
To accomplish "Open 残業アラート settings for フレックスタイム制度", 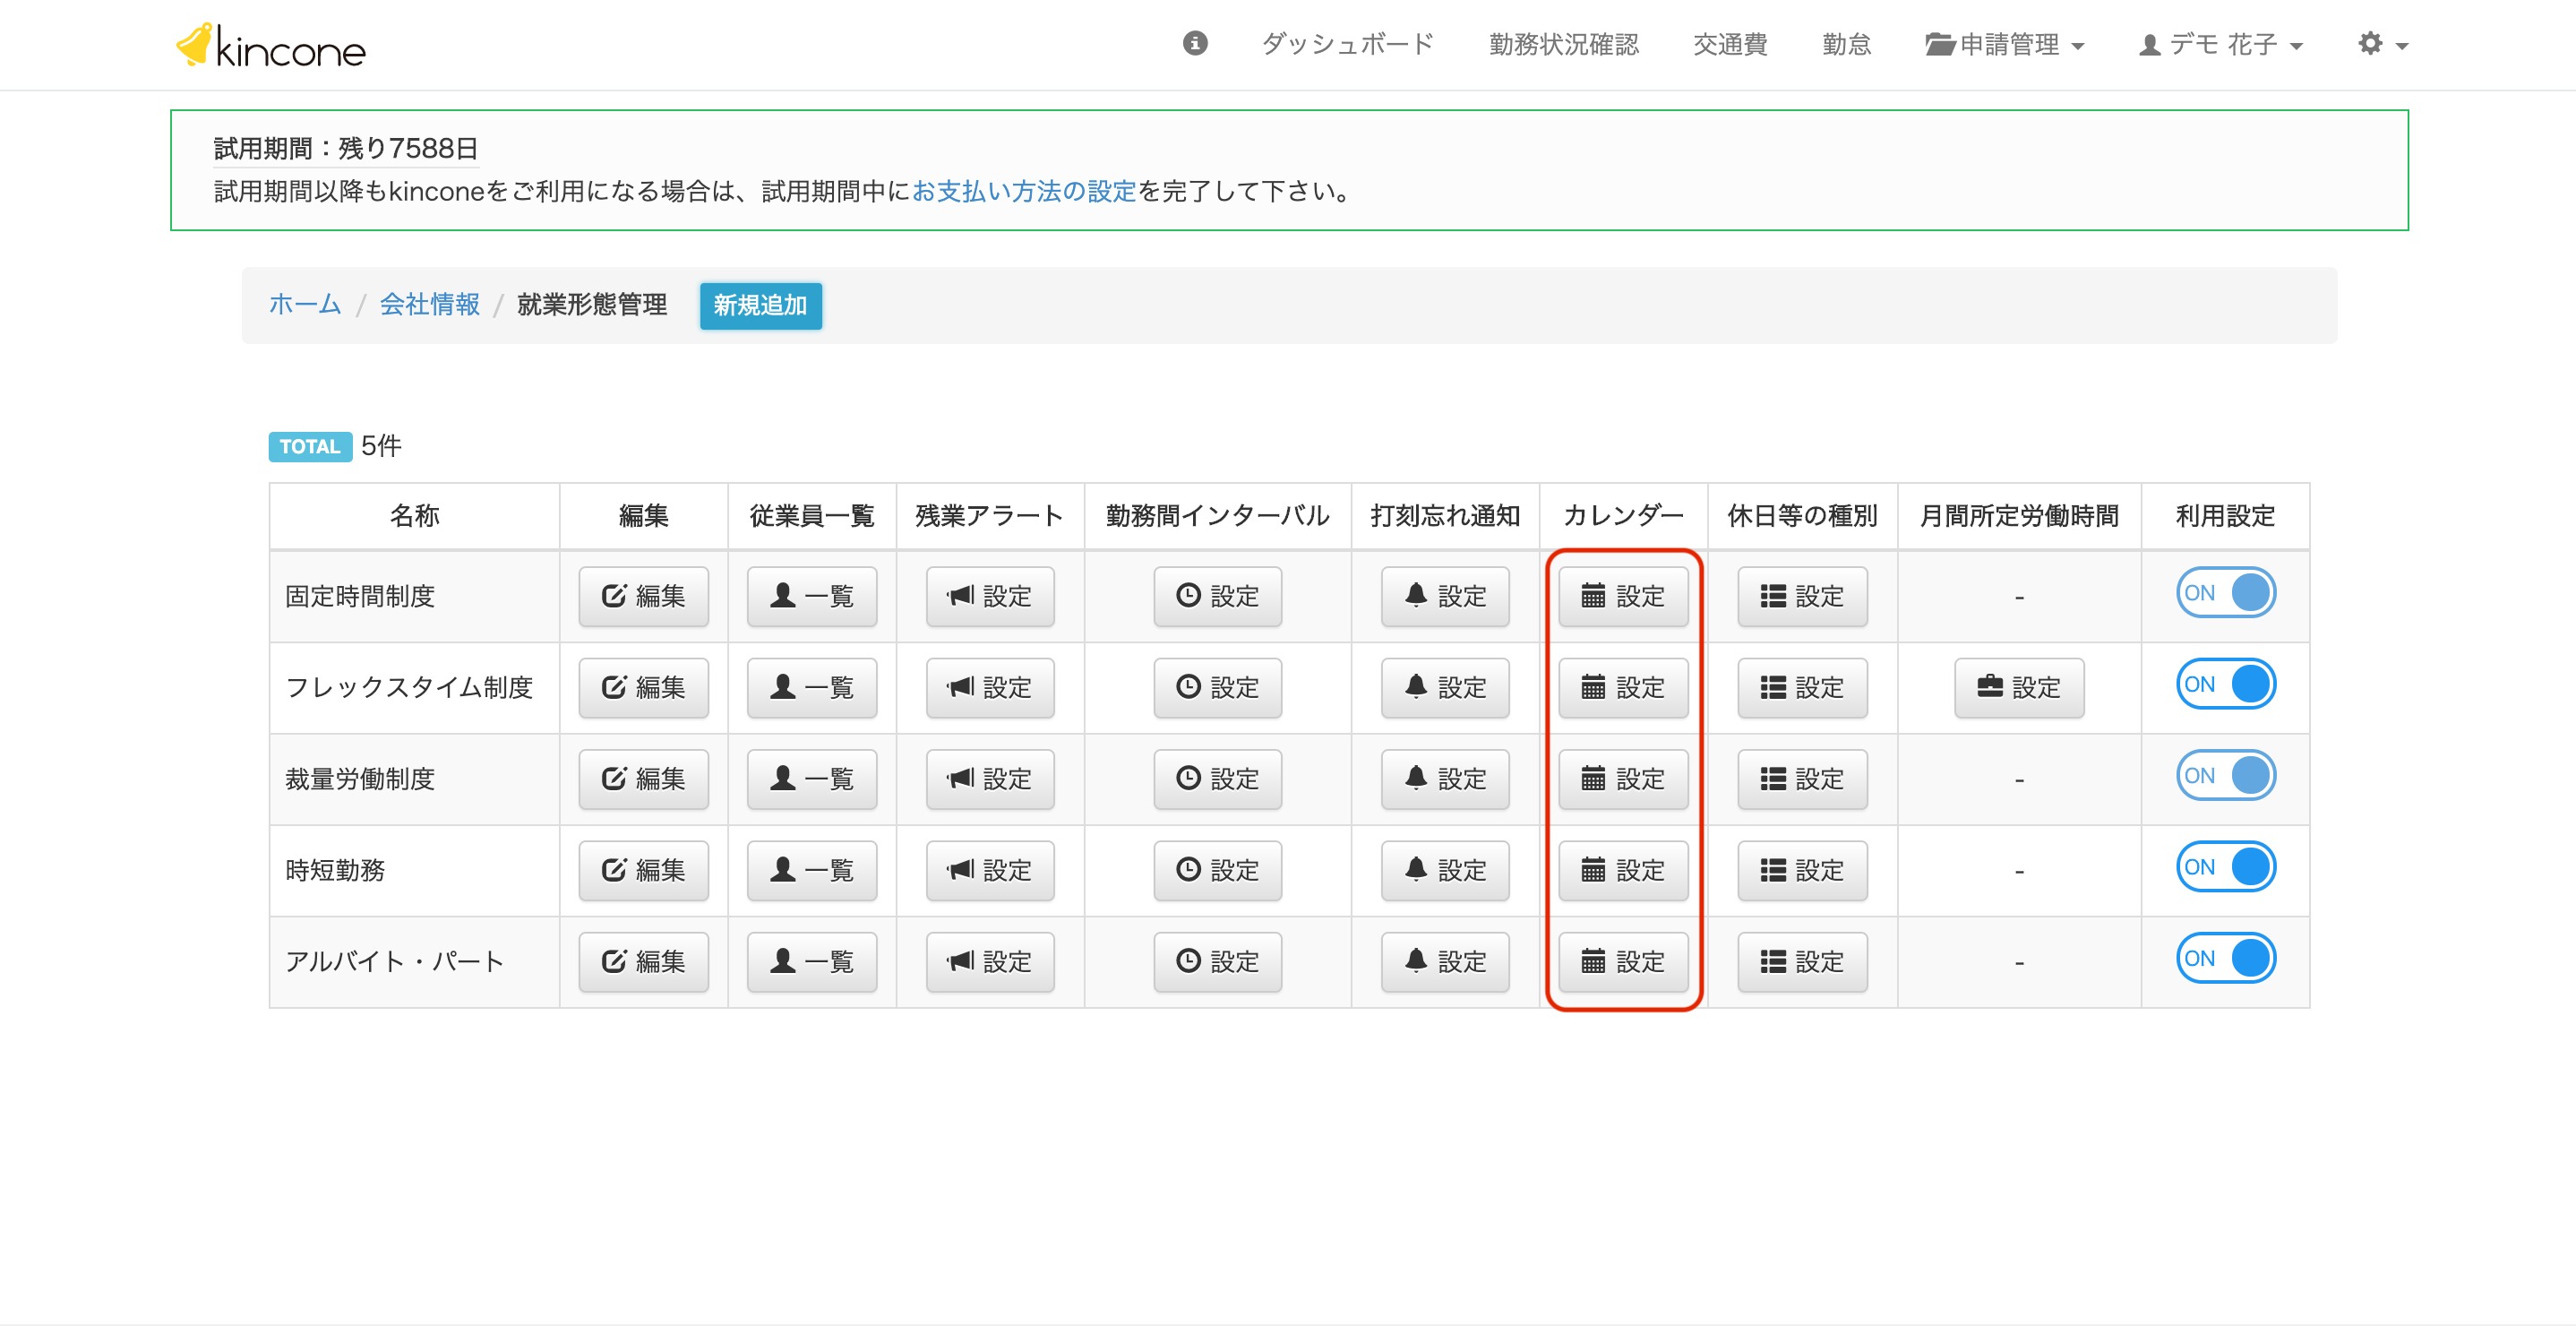I will (x=989, y=687).
